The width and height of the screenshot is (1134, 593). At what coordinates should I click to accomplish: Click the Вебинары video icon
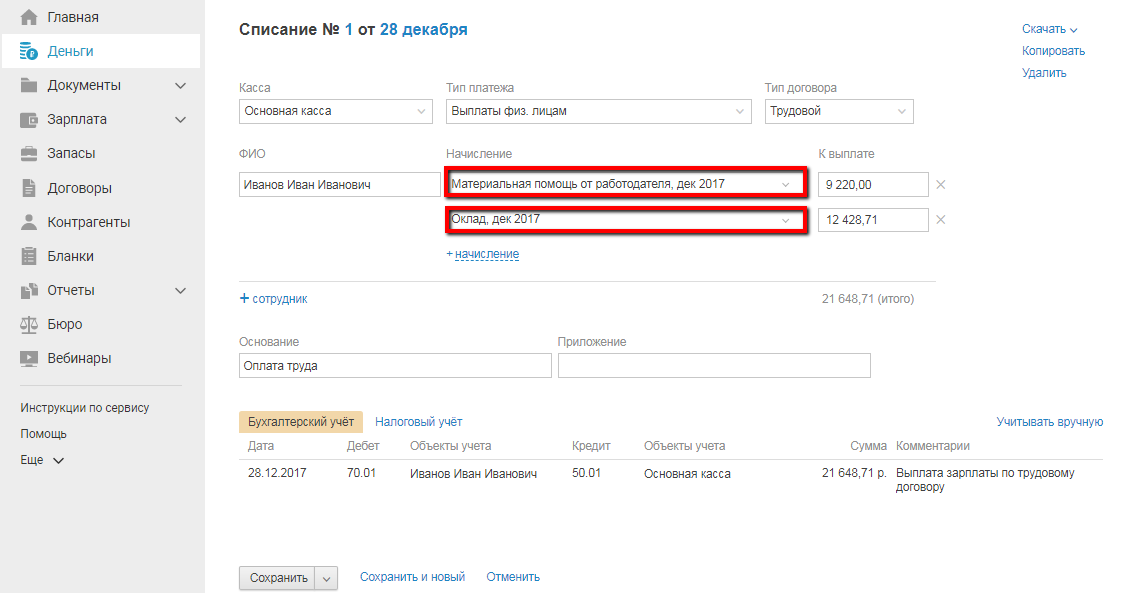[29, 359]
